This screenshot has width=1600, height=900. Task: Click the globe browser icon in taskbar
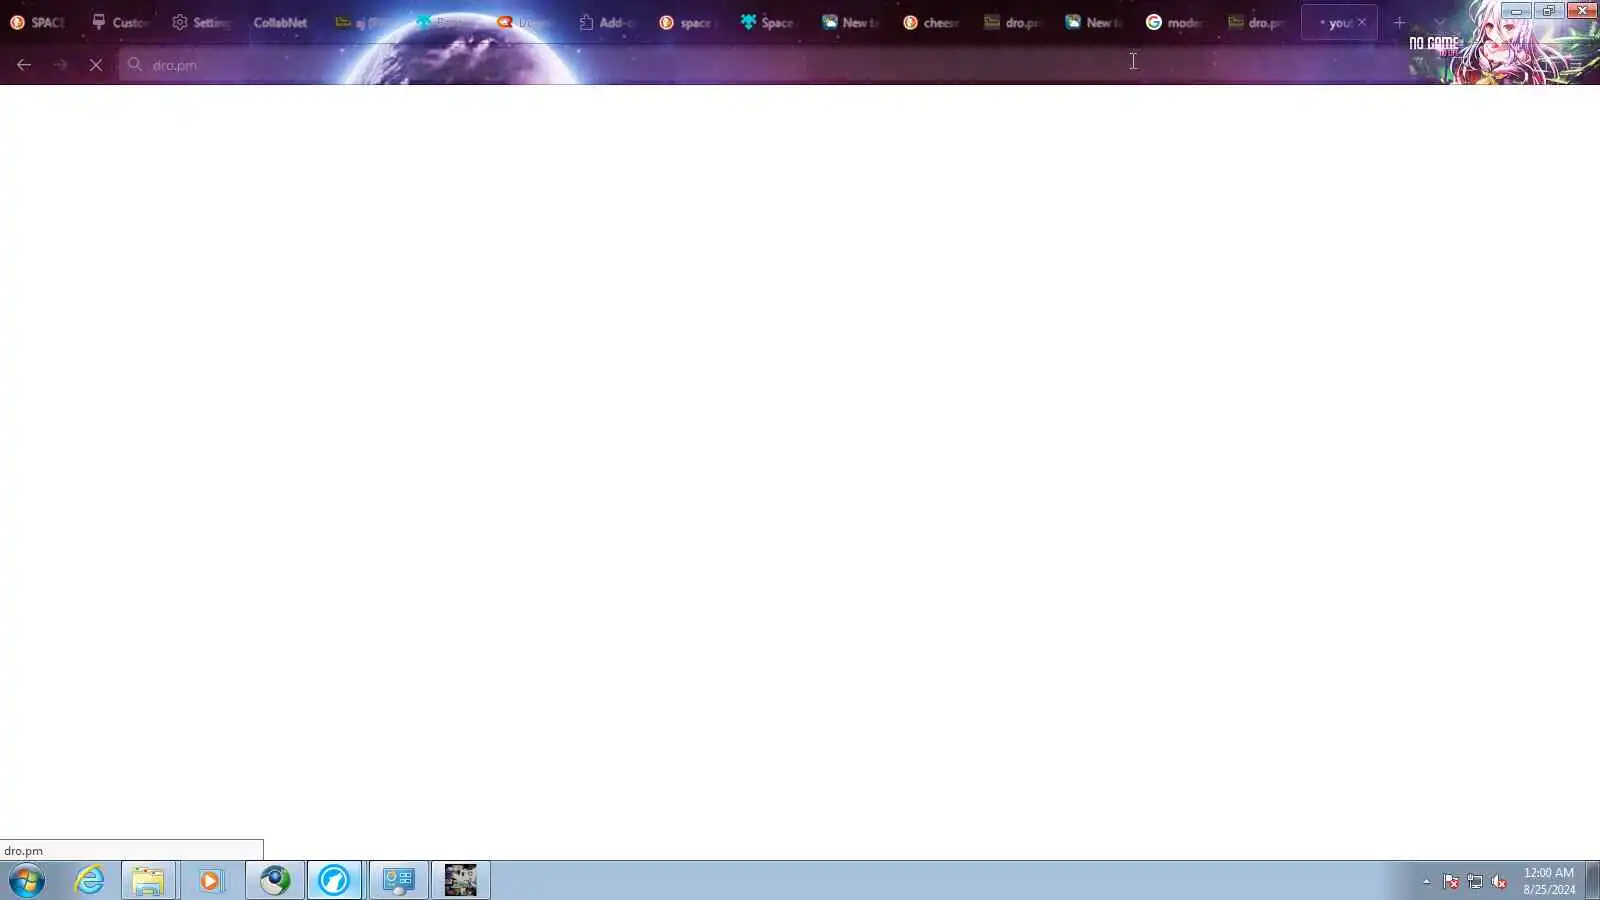[x=275, y=881]
